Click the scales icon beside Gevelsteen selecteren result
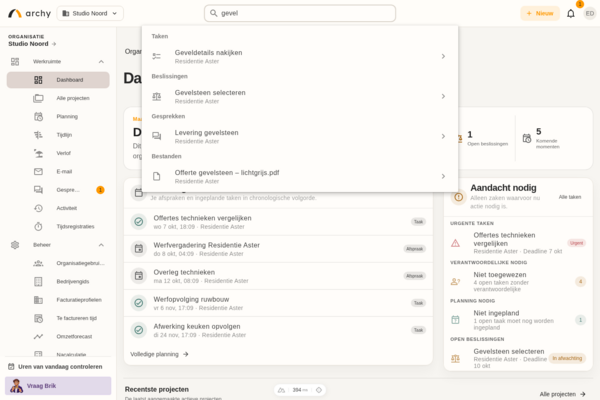The image size is (600, 400). coord(157,96)
